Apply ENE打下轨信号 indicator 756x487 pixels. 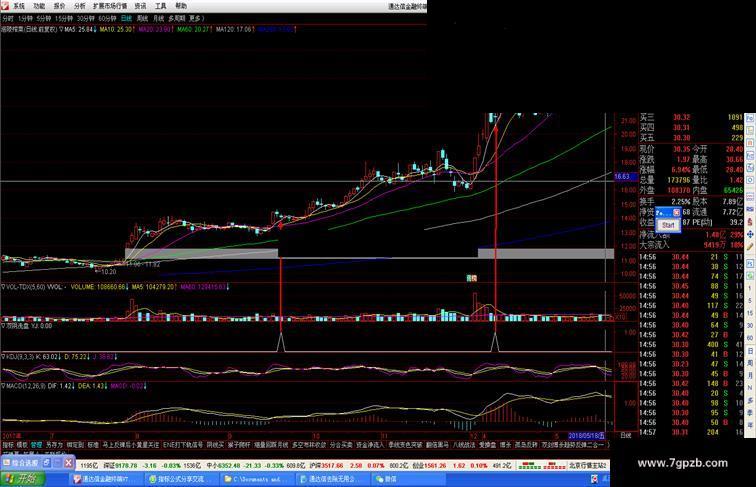[183, 445]
